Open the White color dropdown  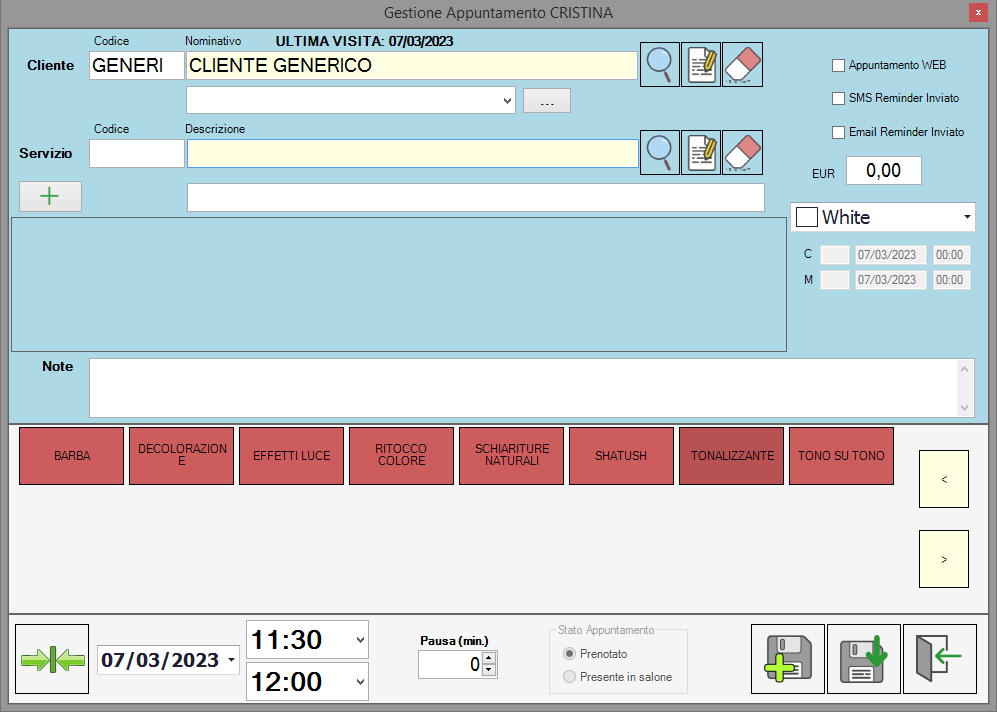click(x=966, y=217)
